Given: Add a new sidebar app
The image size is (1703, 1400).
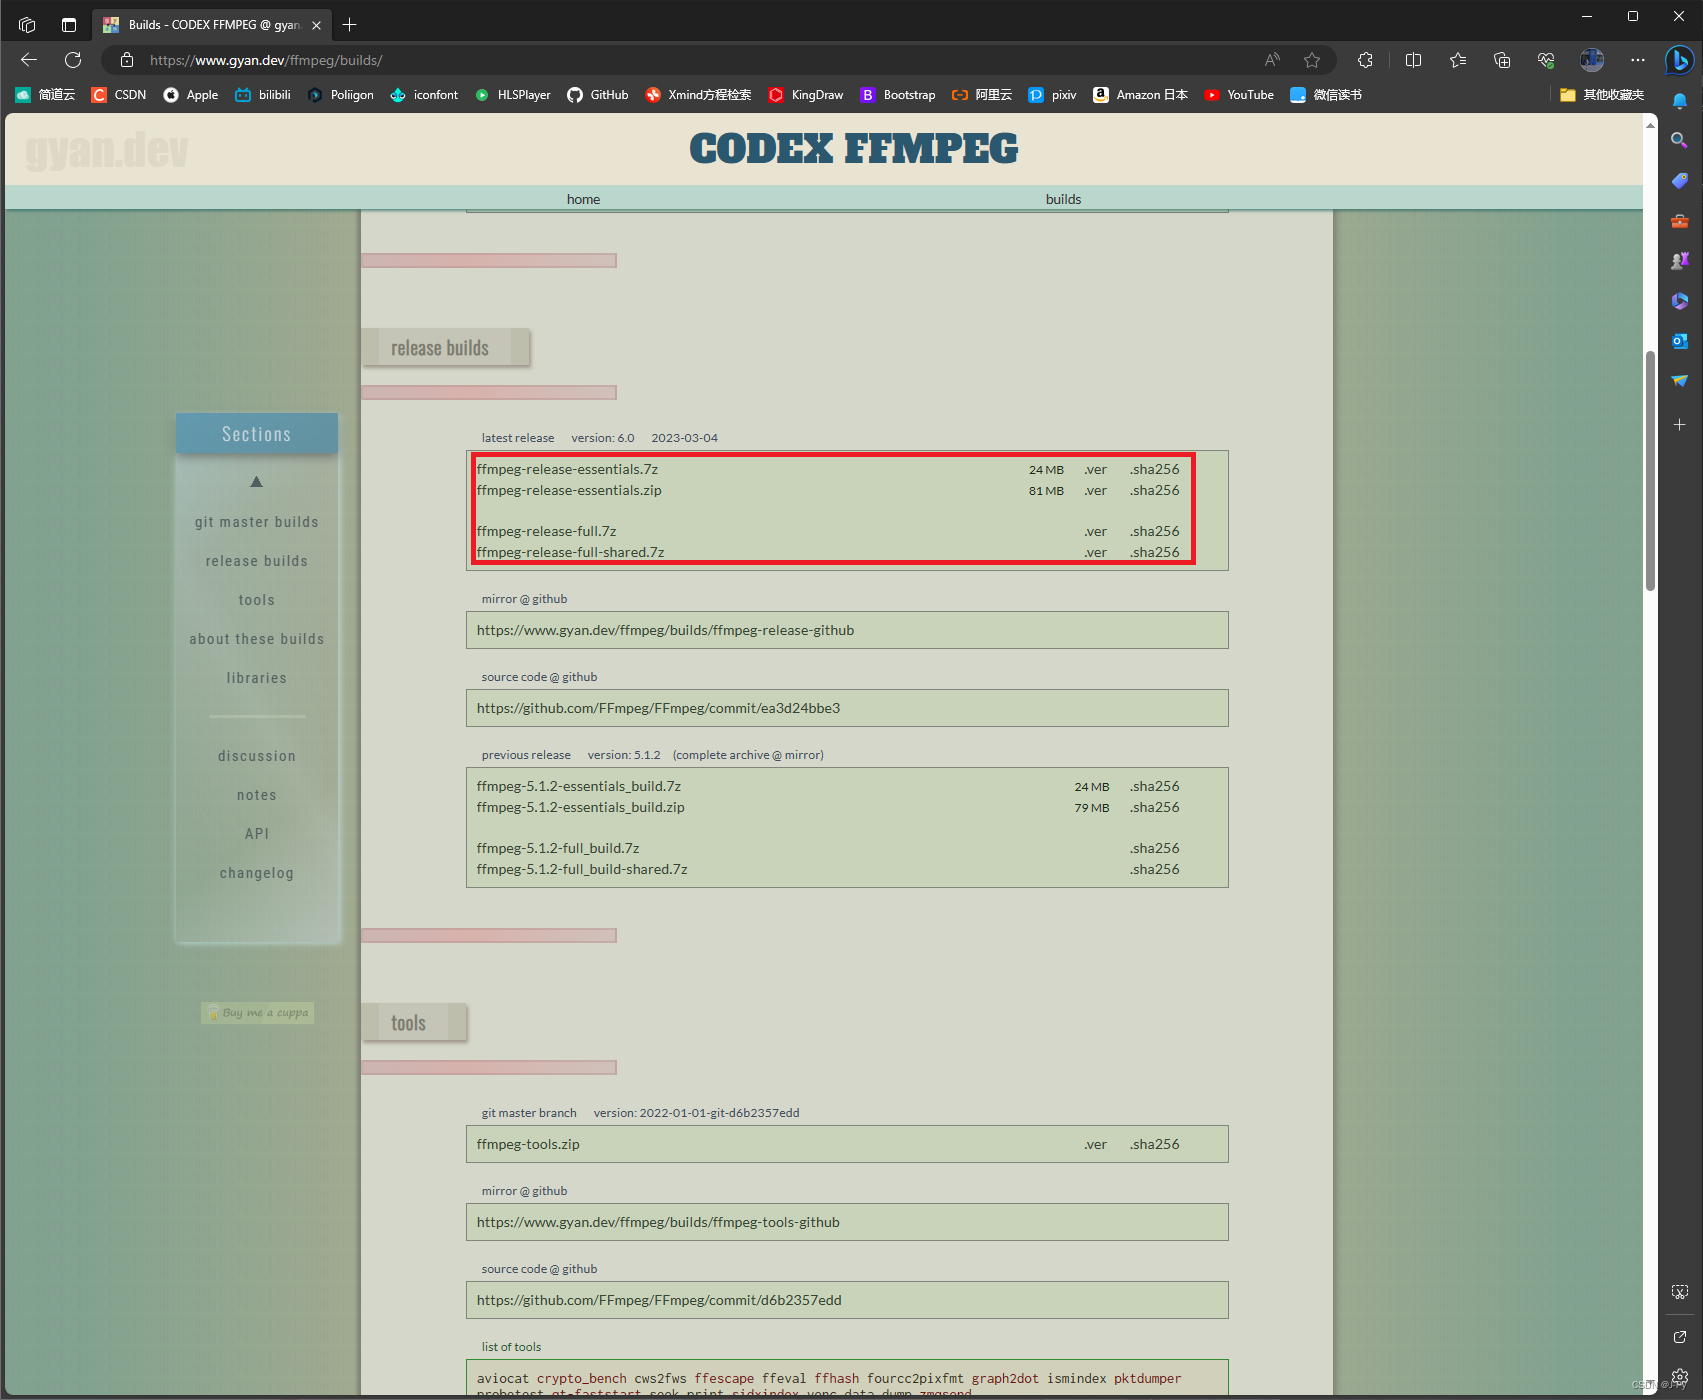Looking at the screenshot, I should pos(1680,425).
